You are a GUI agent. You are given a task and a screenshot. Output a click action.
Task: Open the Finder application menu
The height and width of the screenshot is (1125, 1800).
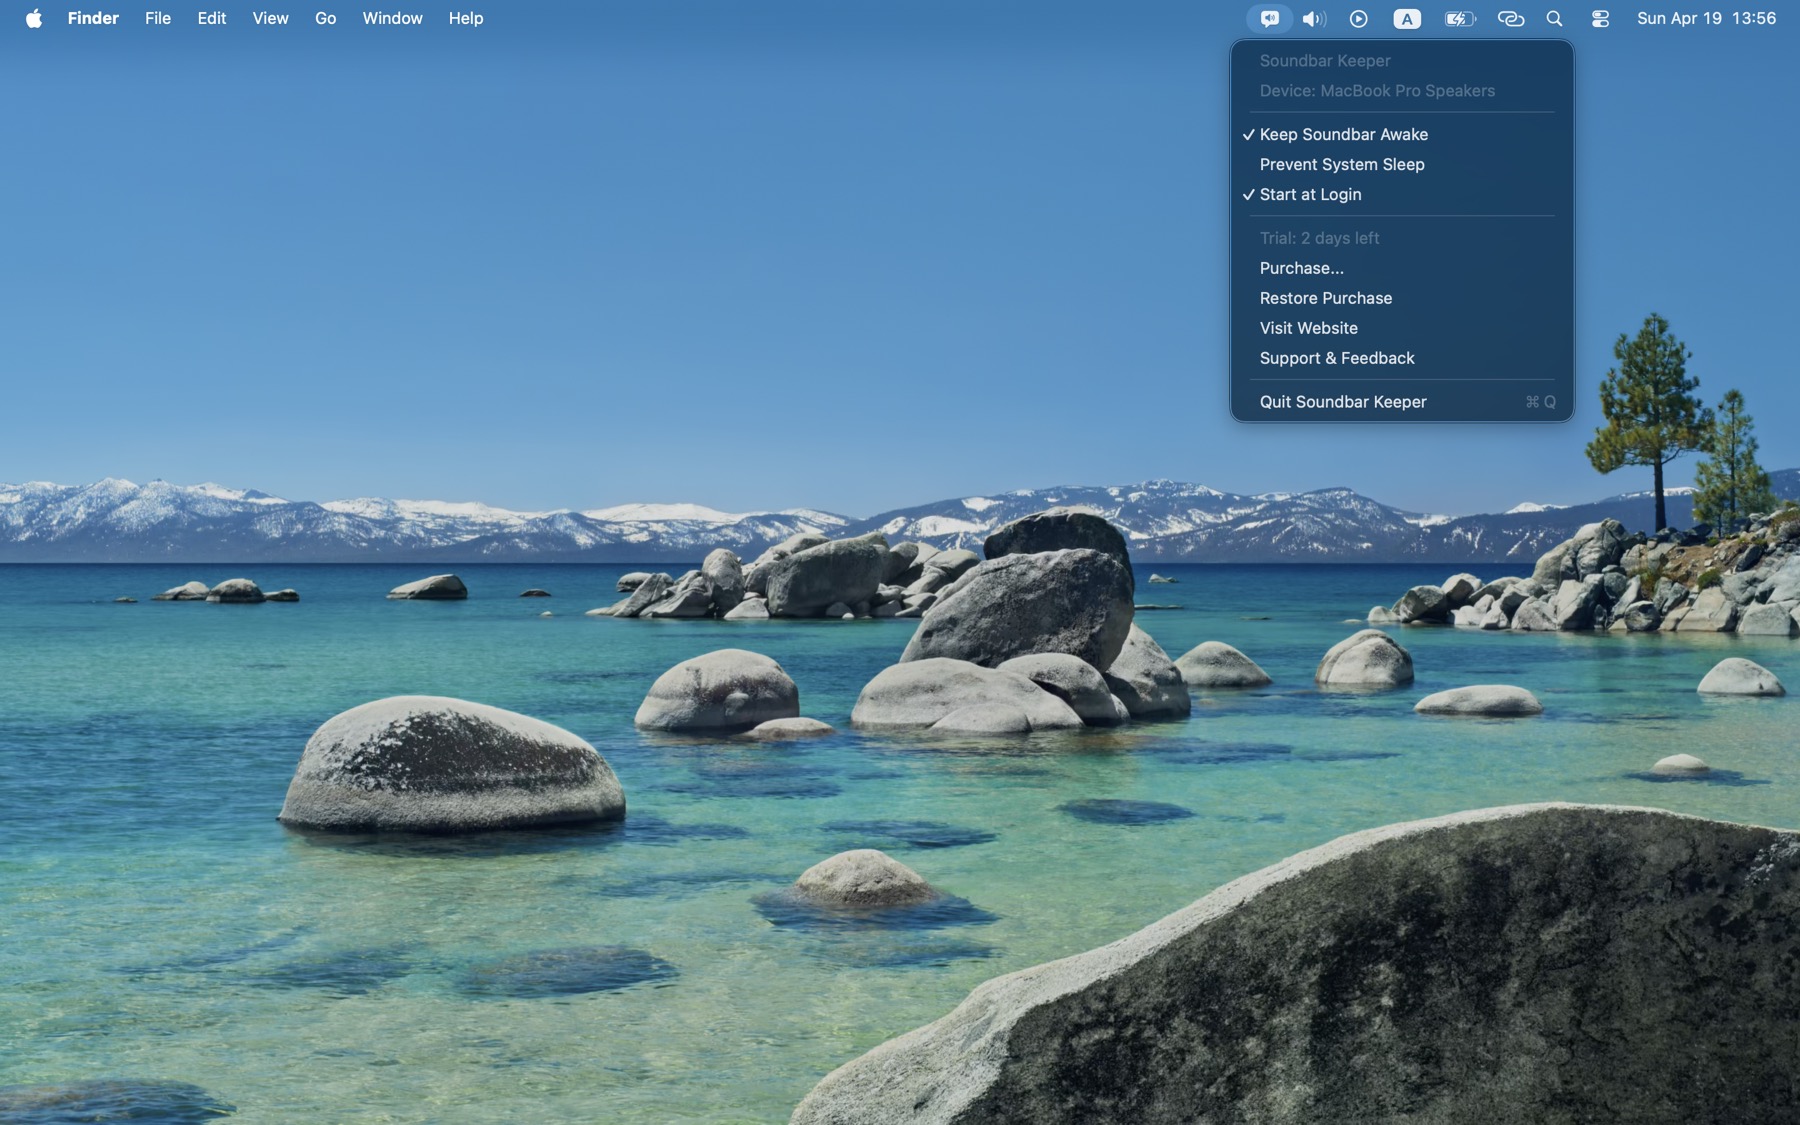tap(93, 18)
